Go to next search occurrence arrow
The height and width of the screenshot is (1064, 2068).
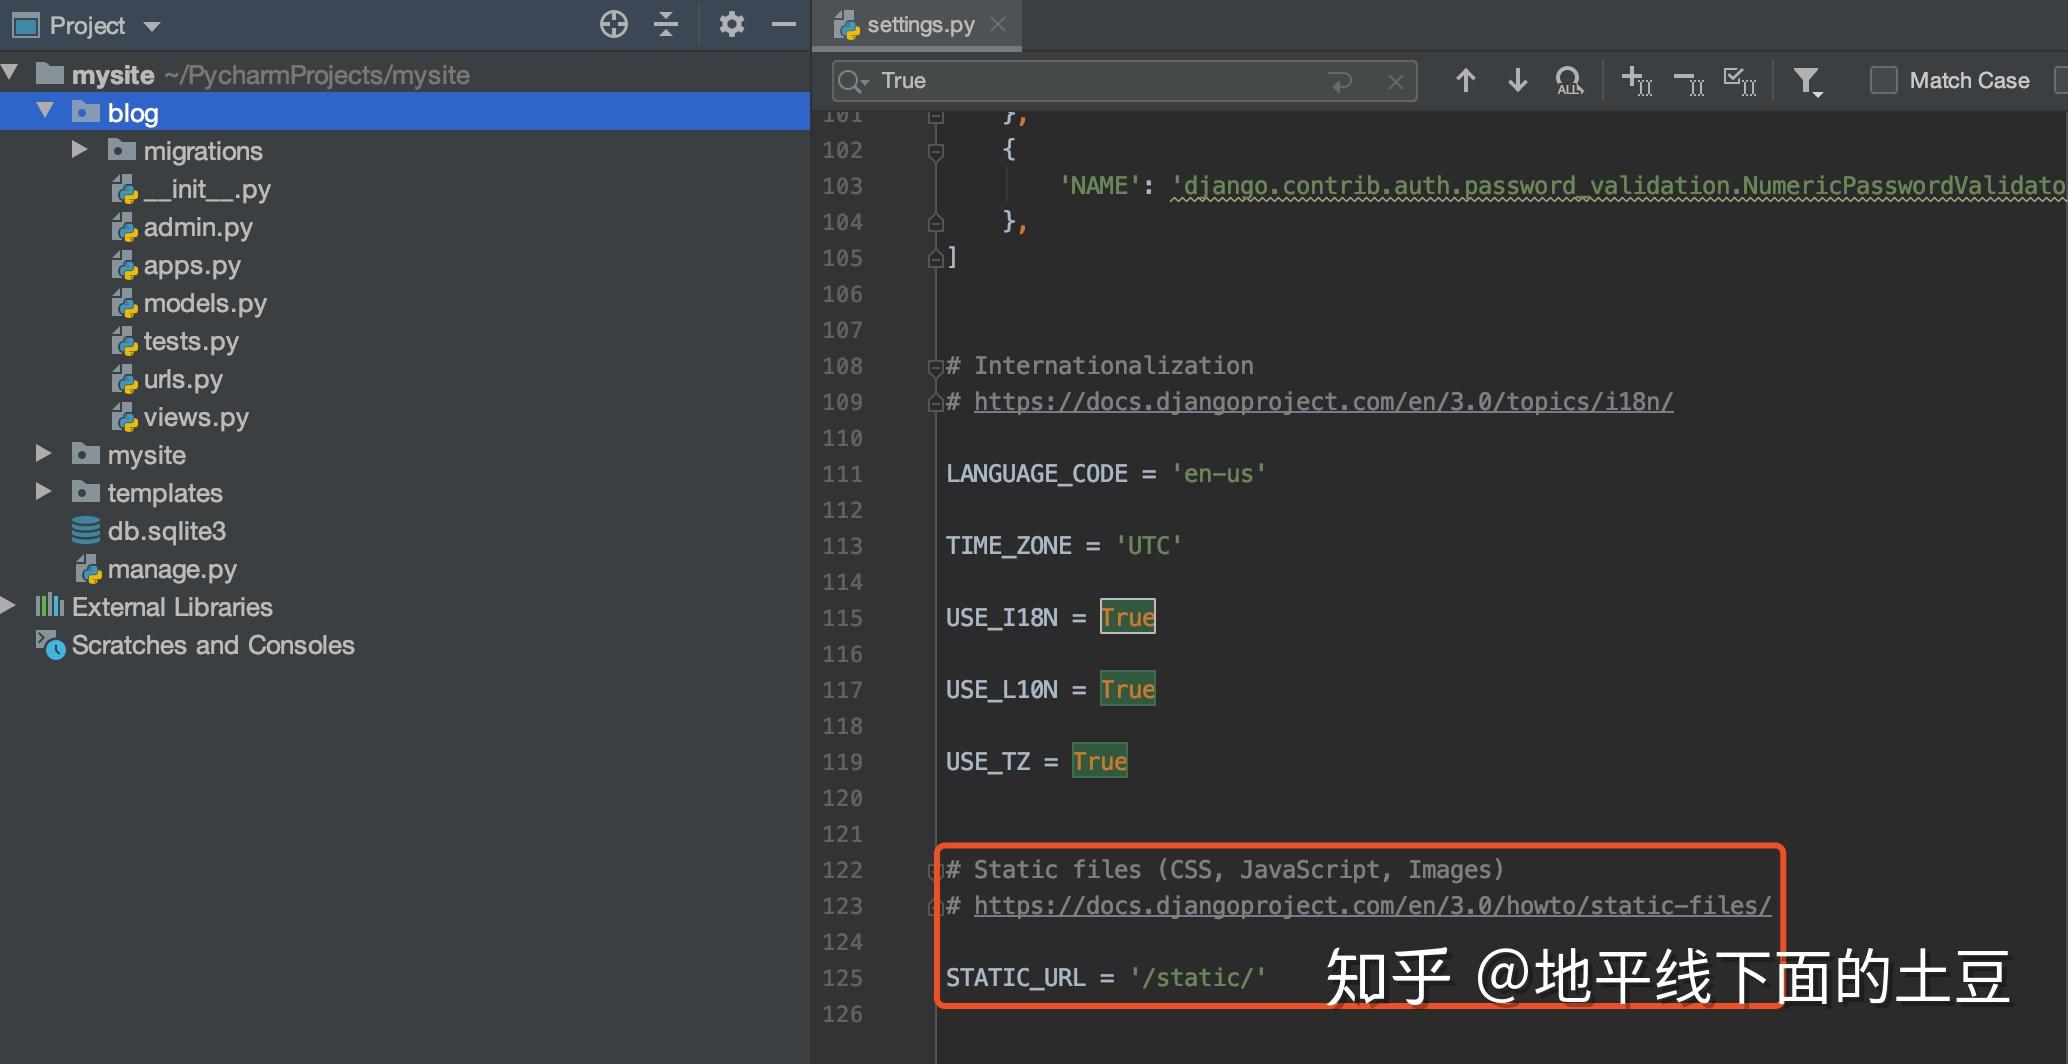click(x=1518, y=80)
